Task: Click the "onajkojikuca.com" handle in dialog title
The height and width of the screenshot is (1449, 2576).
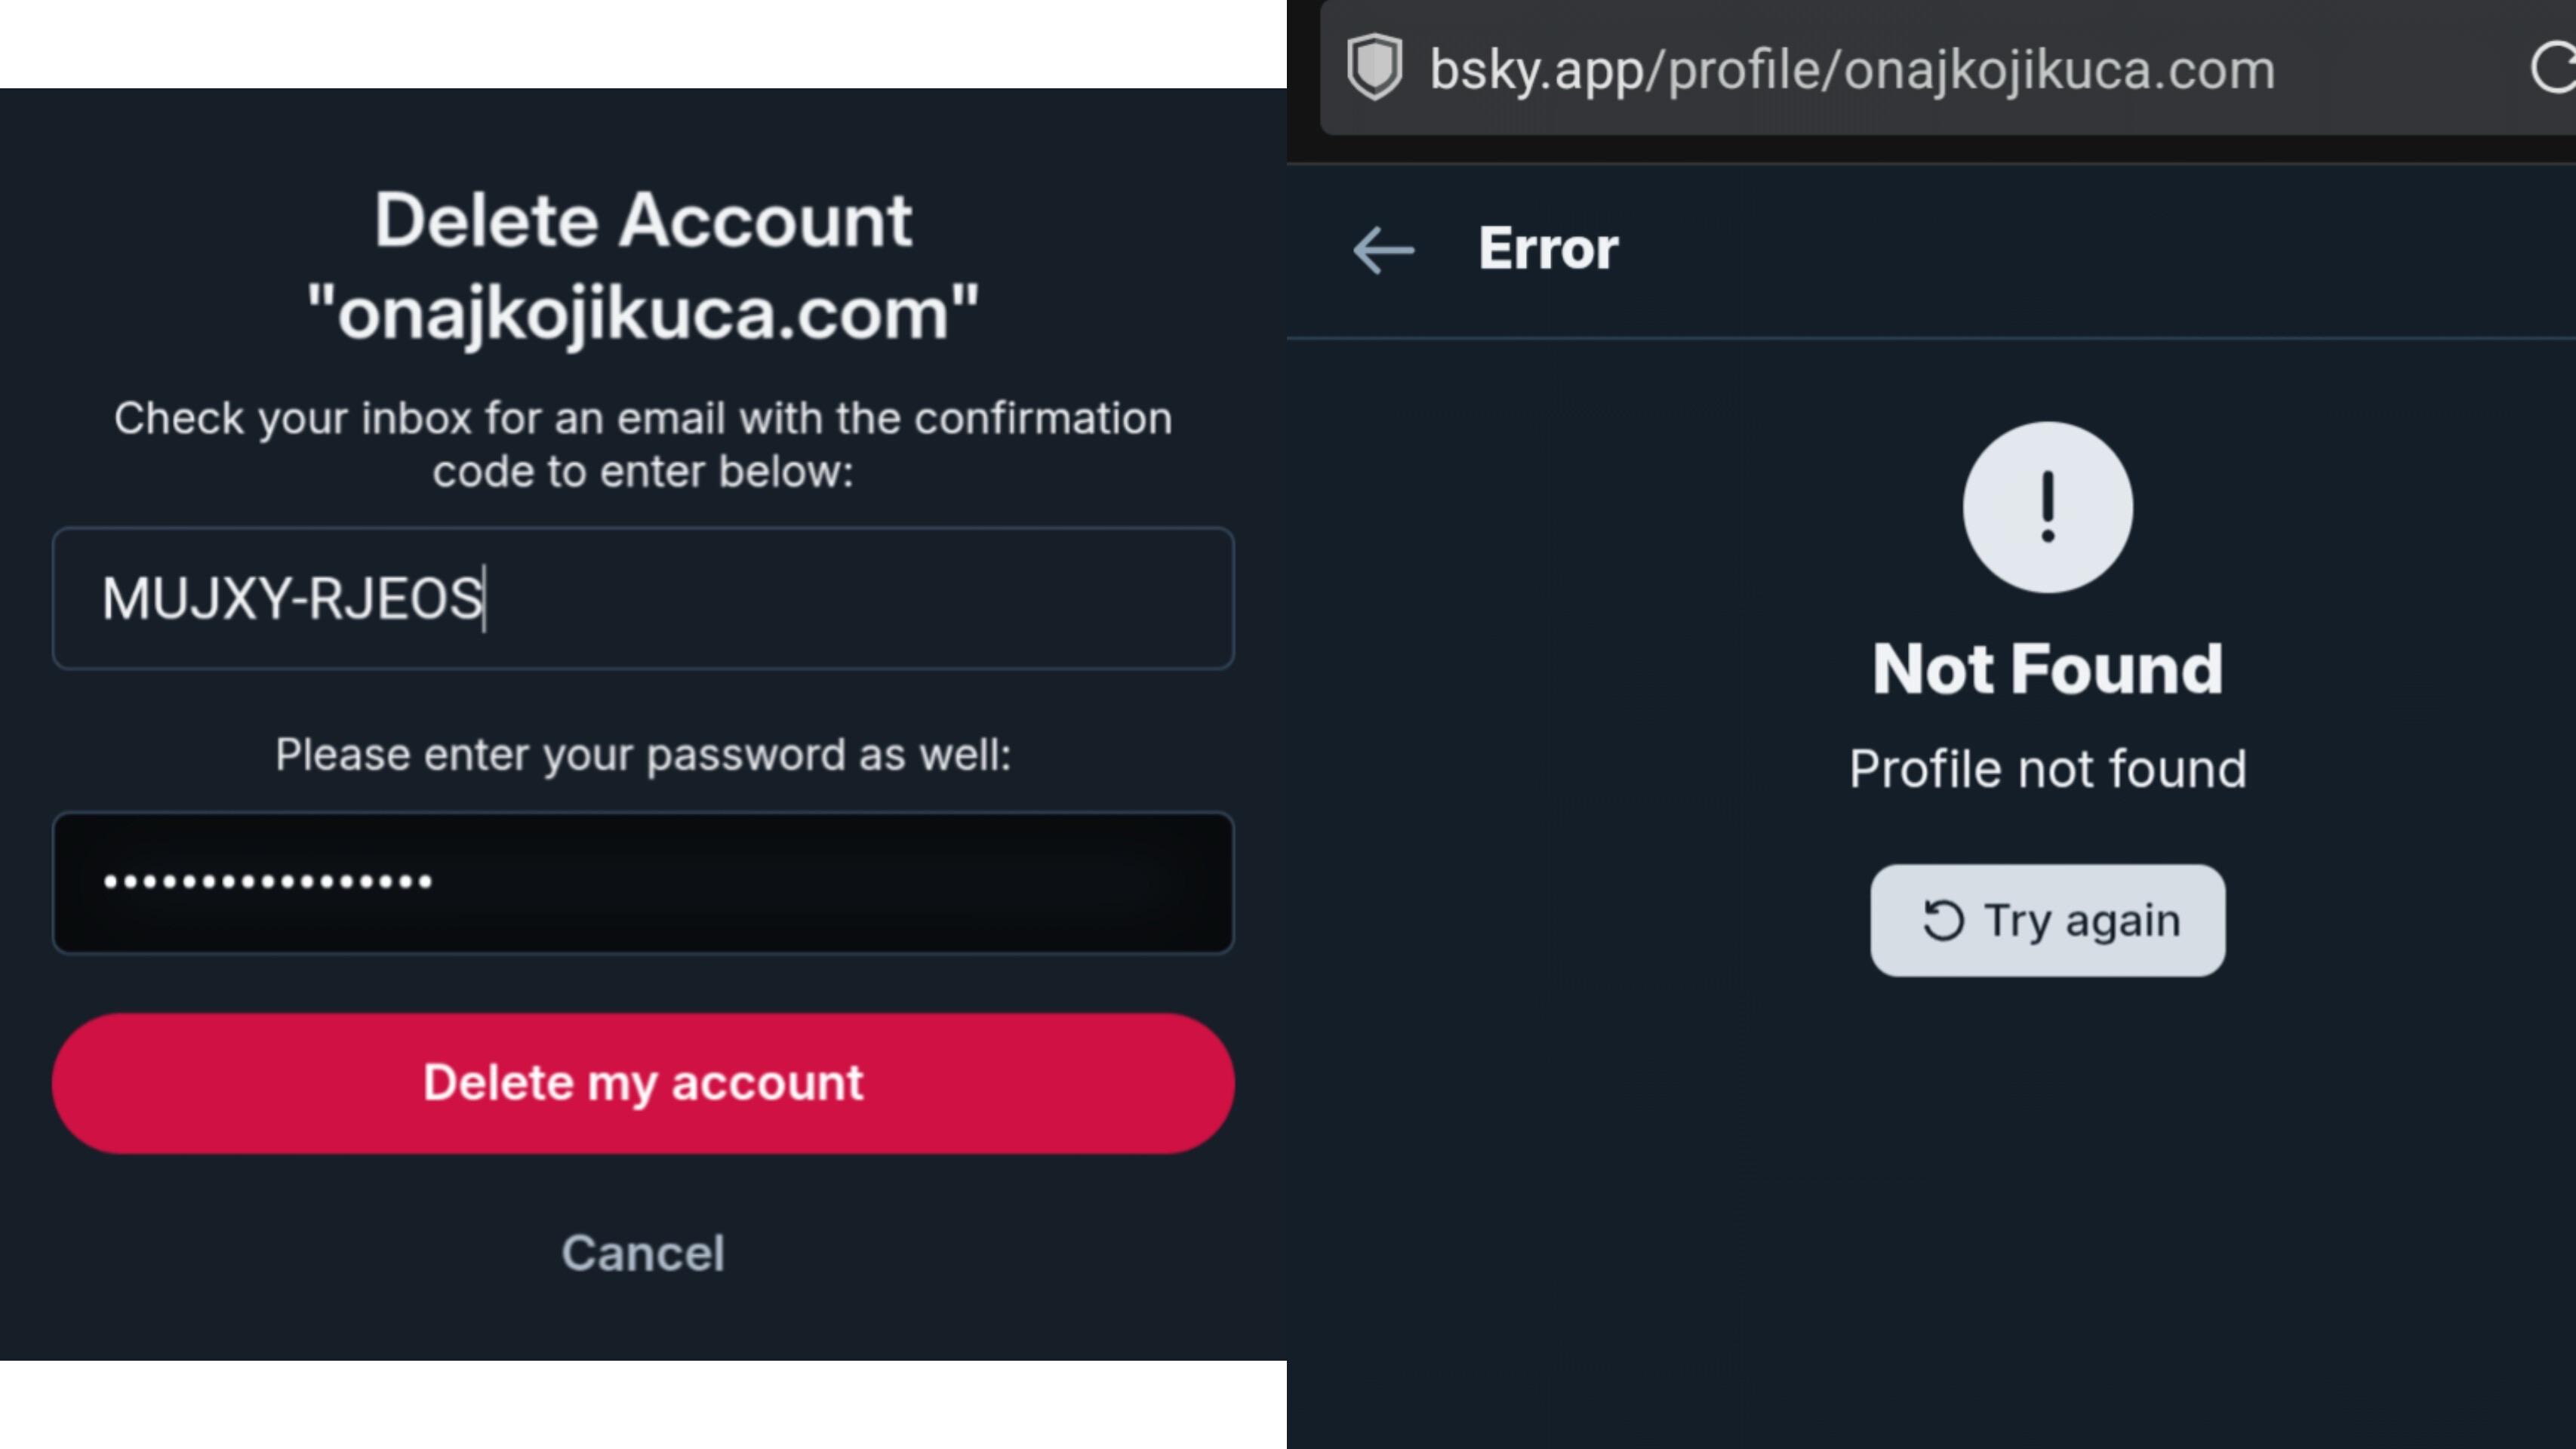Action: [x=643, y=313]
